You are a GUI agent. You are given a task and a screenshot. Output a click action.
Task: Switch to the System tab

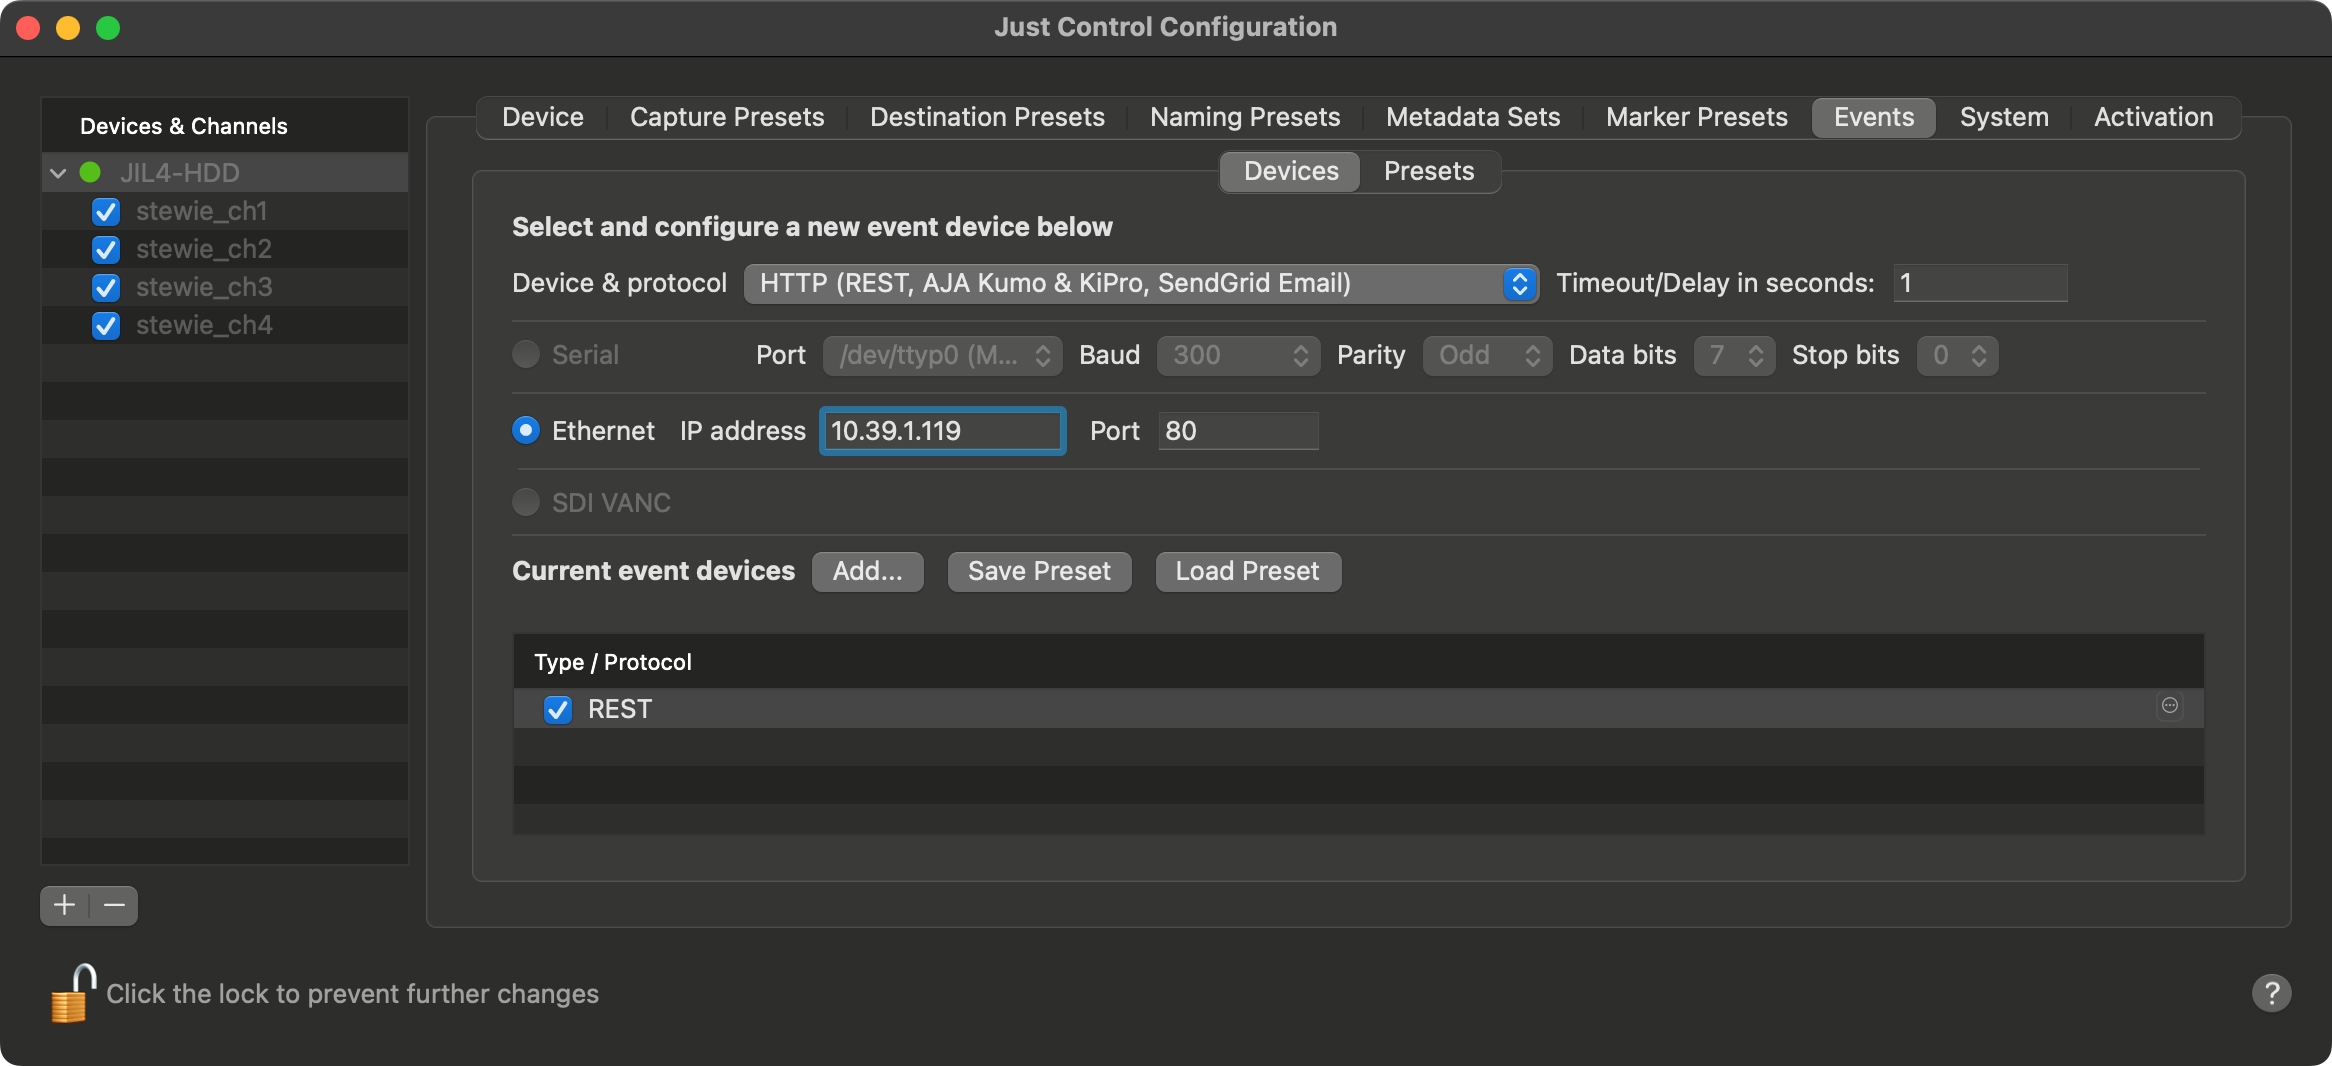pyautogui.click(x=2004, y=117)
